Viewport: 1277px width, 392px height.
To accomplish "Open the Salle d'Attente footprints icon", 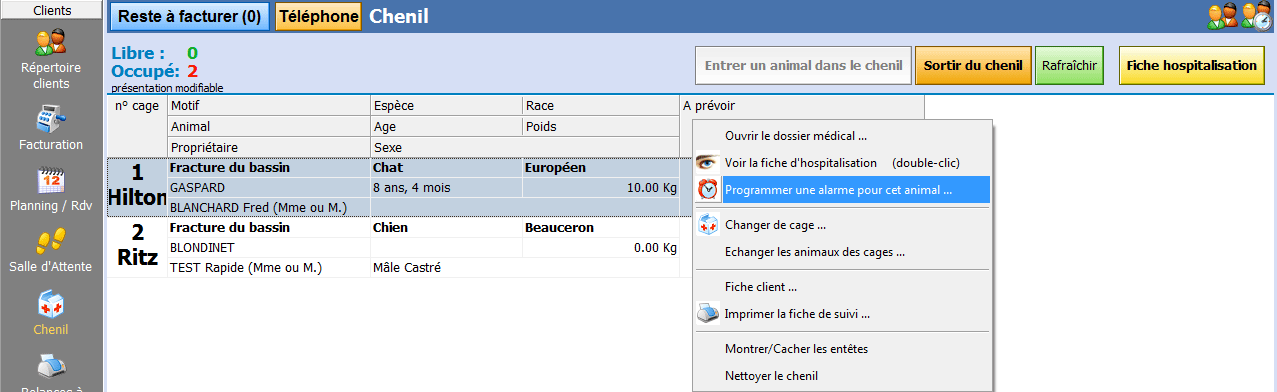I will (51, 242).
